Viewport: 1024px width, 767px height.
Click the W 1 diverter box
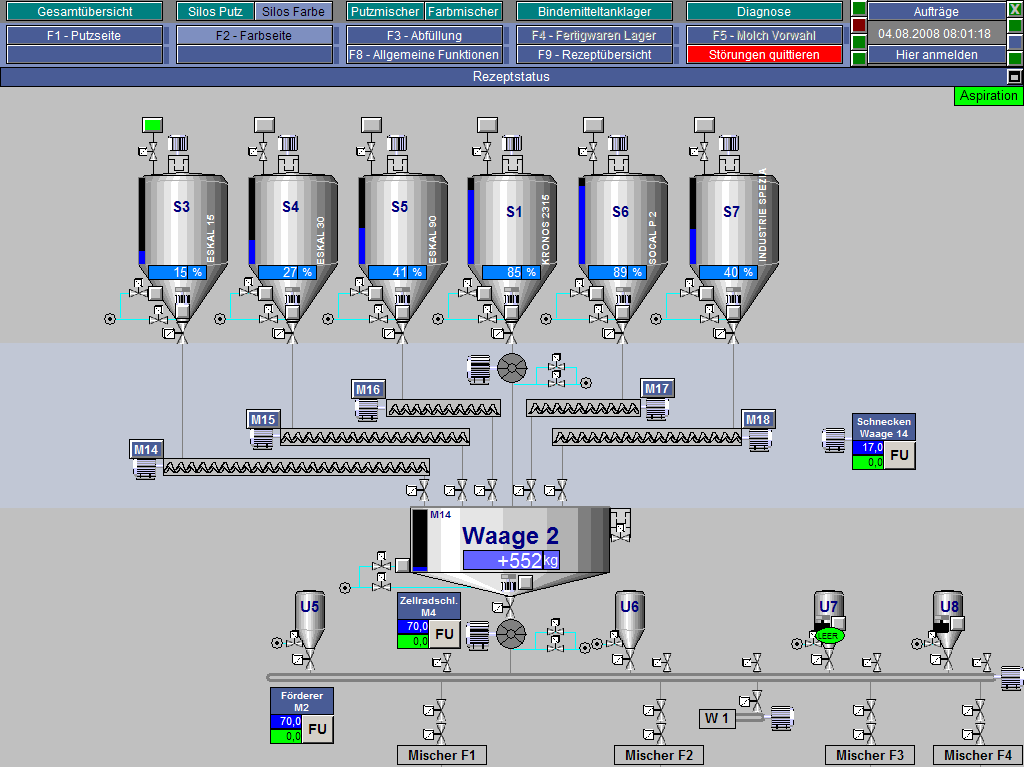(x=718, y=718)
